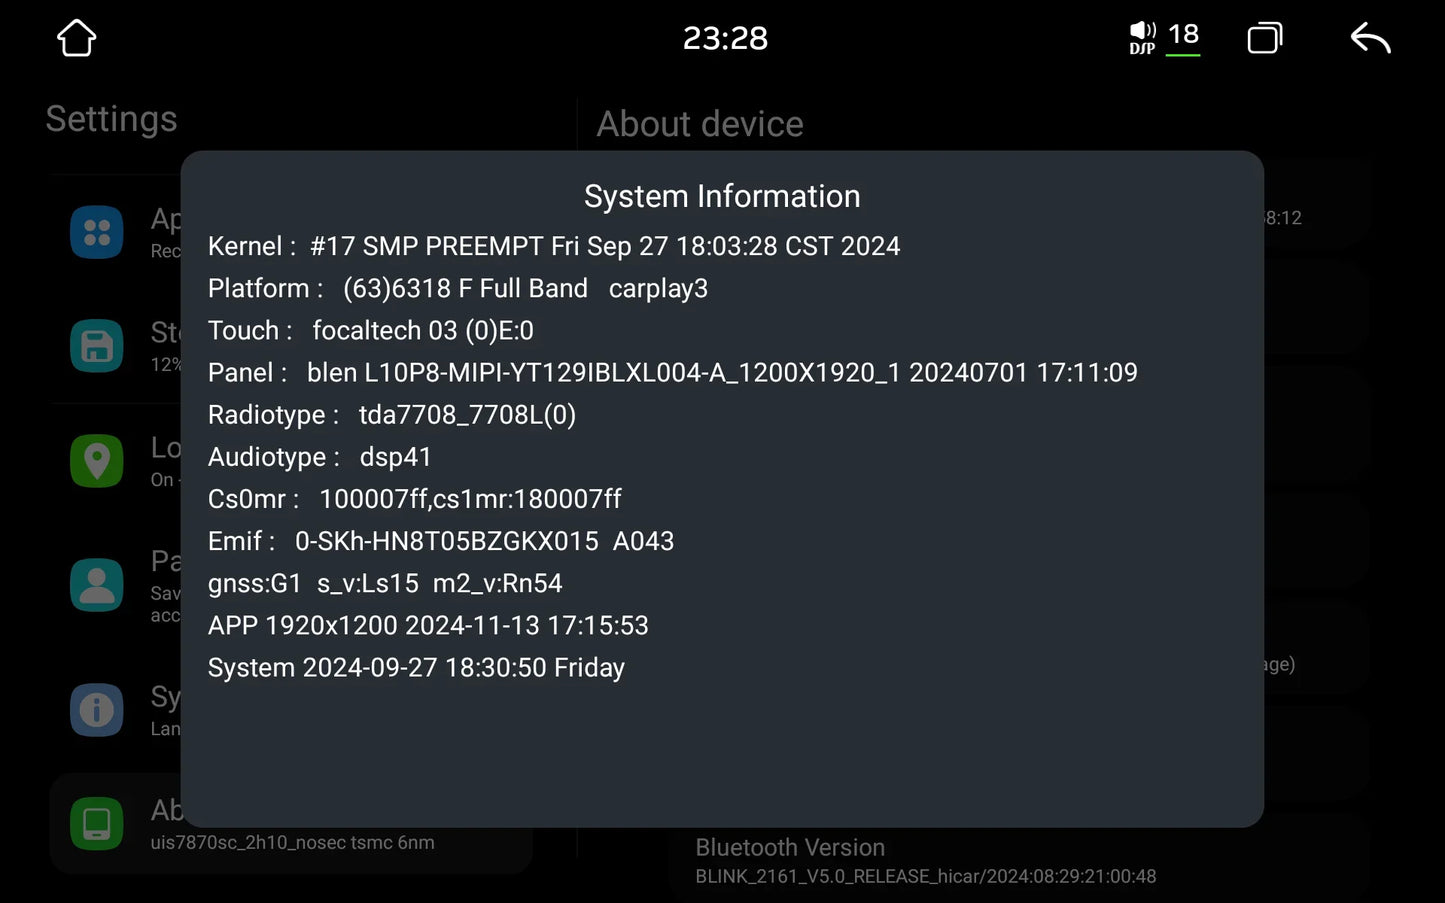Screen dimensions: 1445x903
Task: Click the About device header
Action: [x=700, y=124]
